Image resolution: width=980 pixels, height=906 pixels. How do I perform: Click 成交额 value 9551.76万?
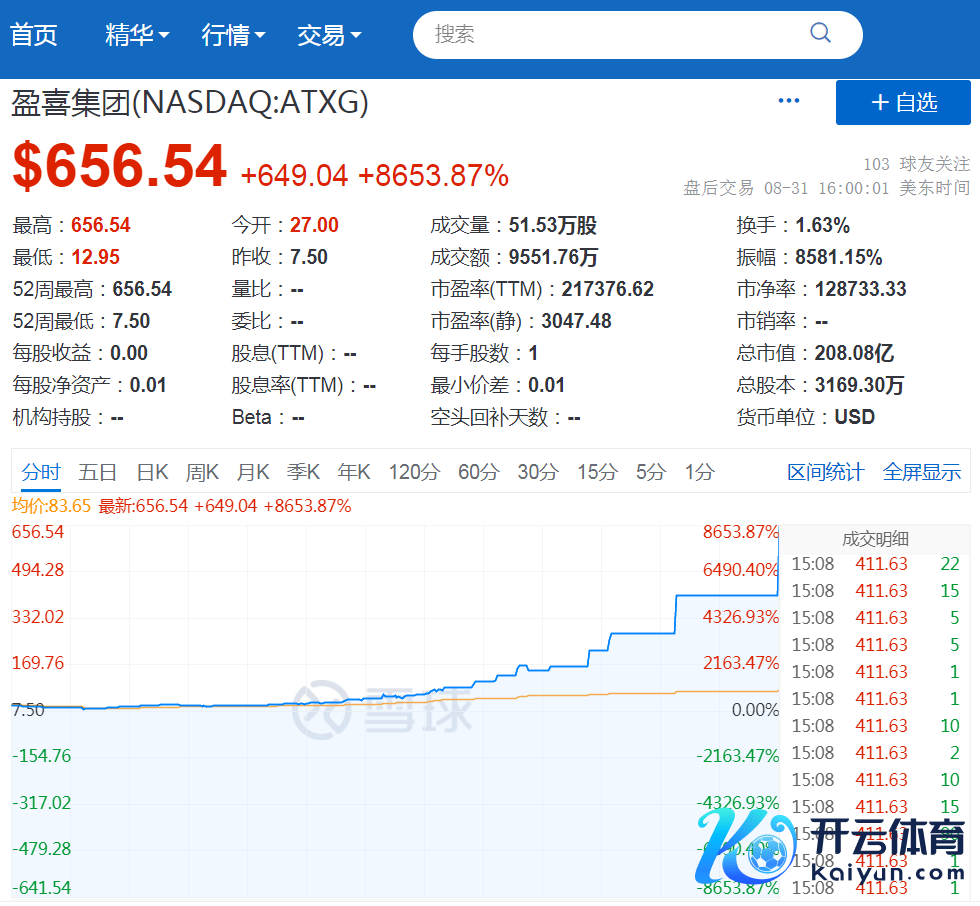(553, 257)
